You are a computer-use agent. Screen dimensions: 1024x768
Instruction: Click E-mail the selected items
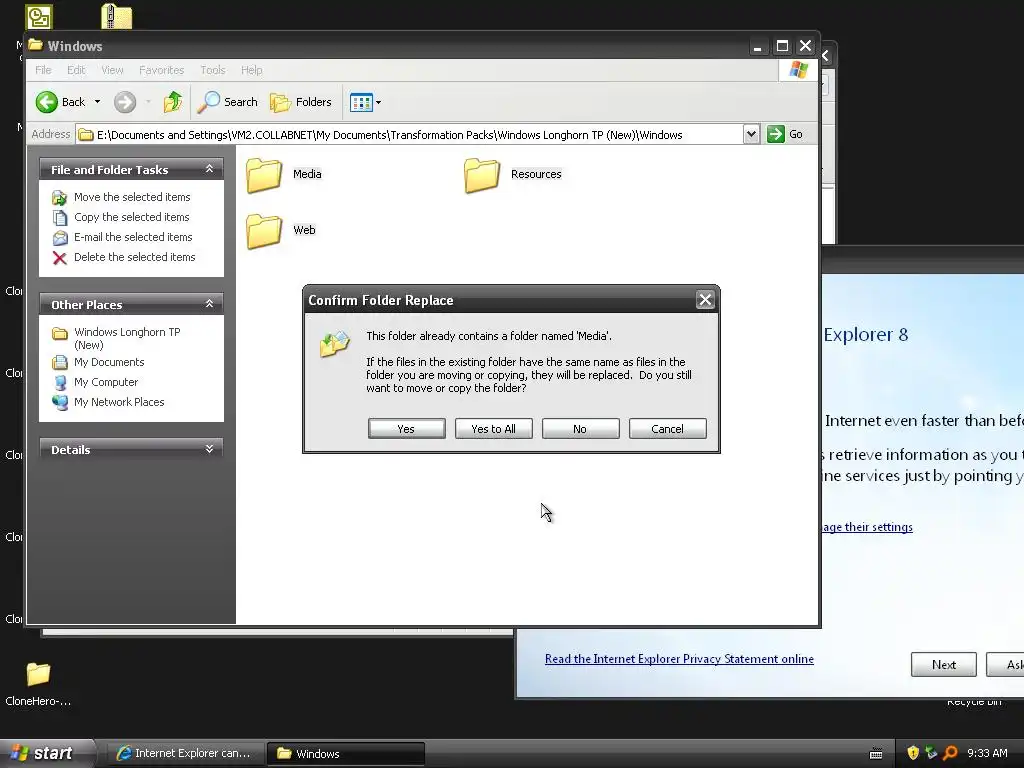click(x=133, y=237)
